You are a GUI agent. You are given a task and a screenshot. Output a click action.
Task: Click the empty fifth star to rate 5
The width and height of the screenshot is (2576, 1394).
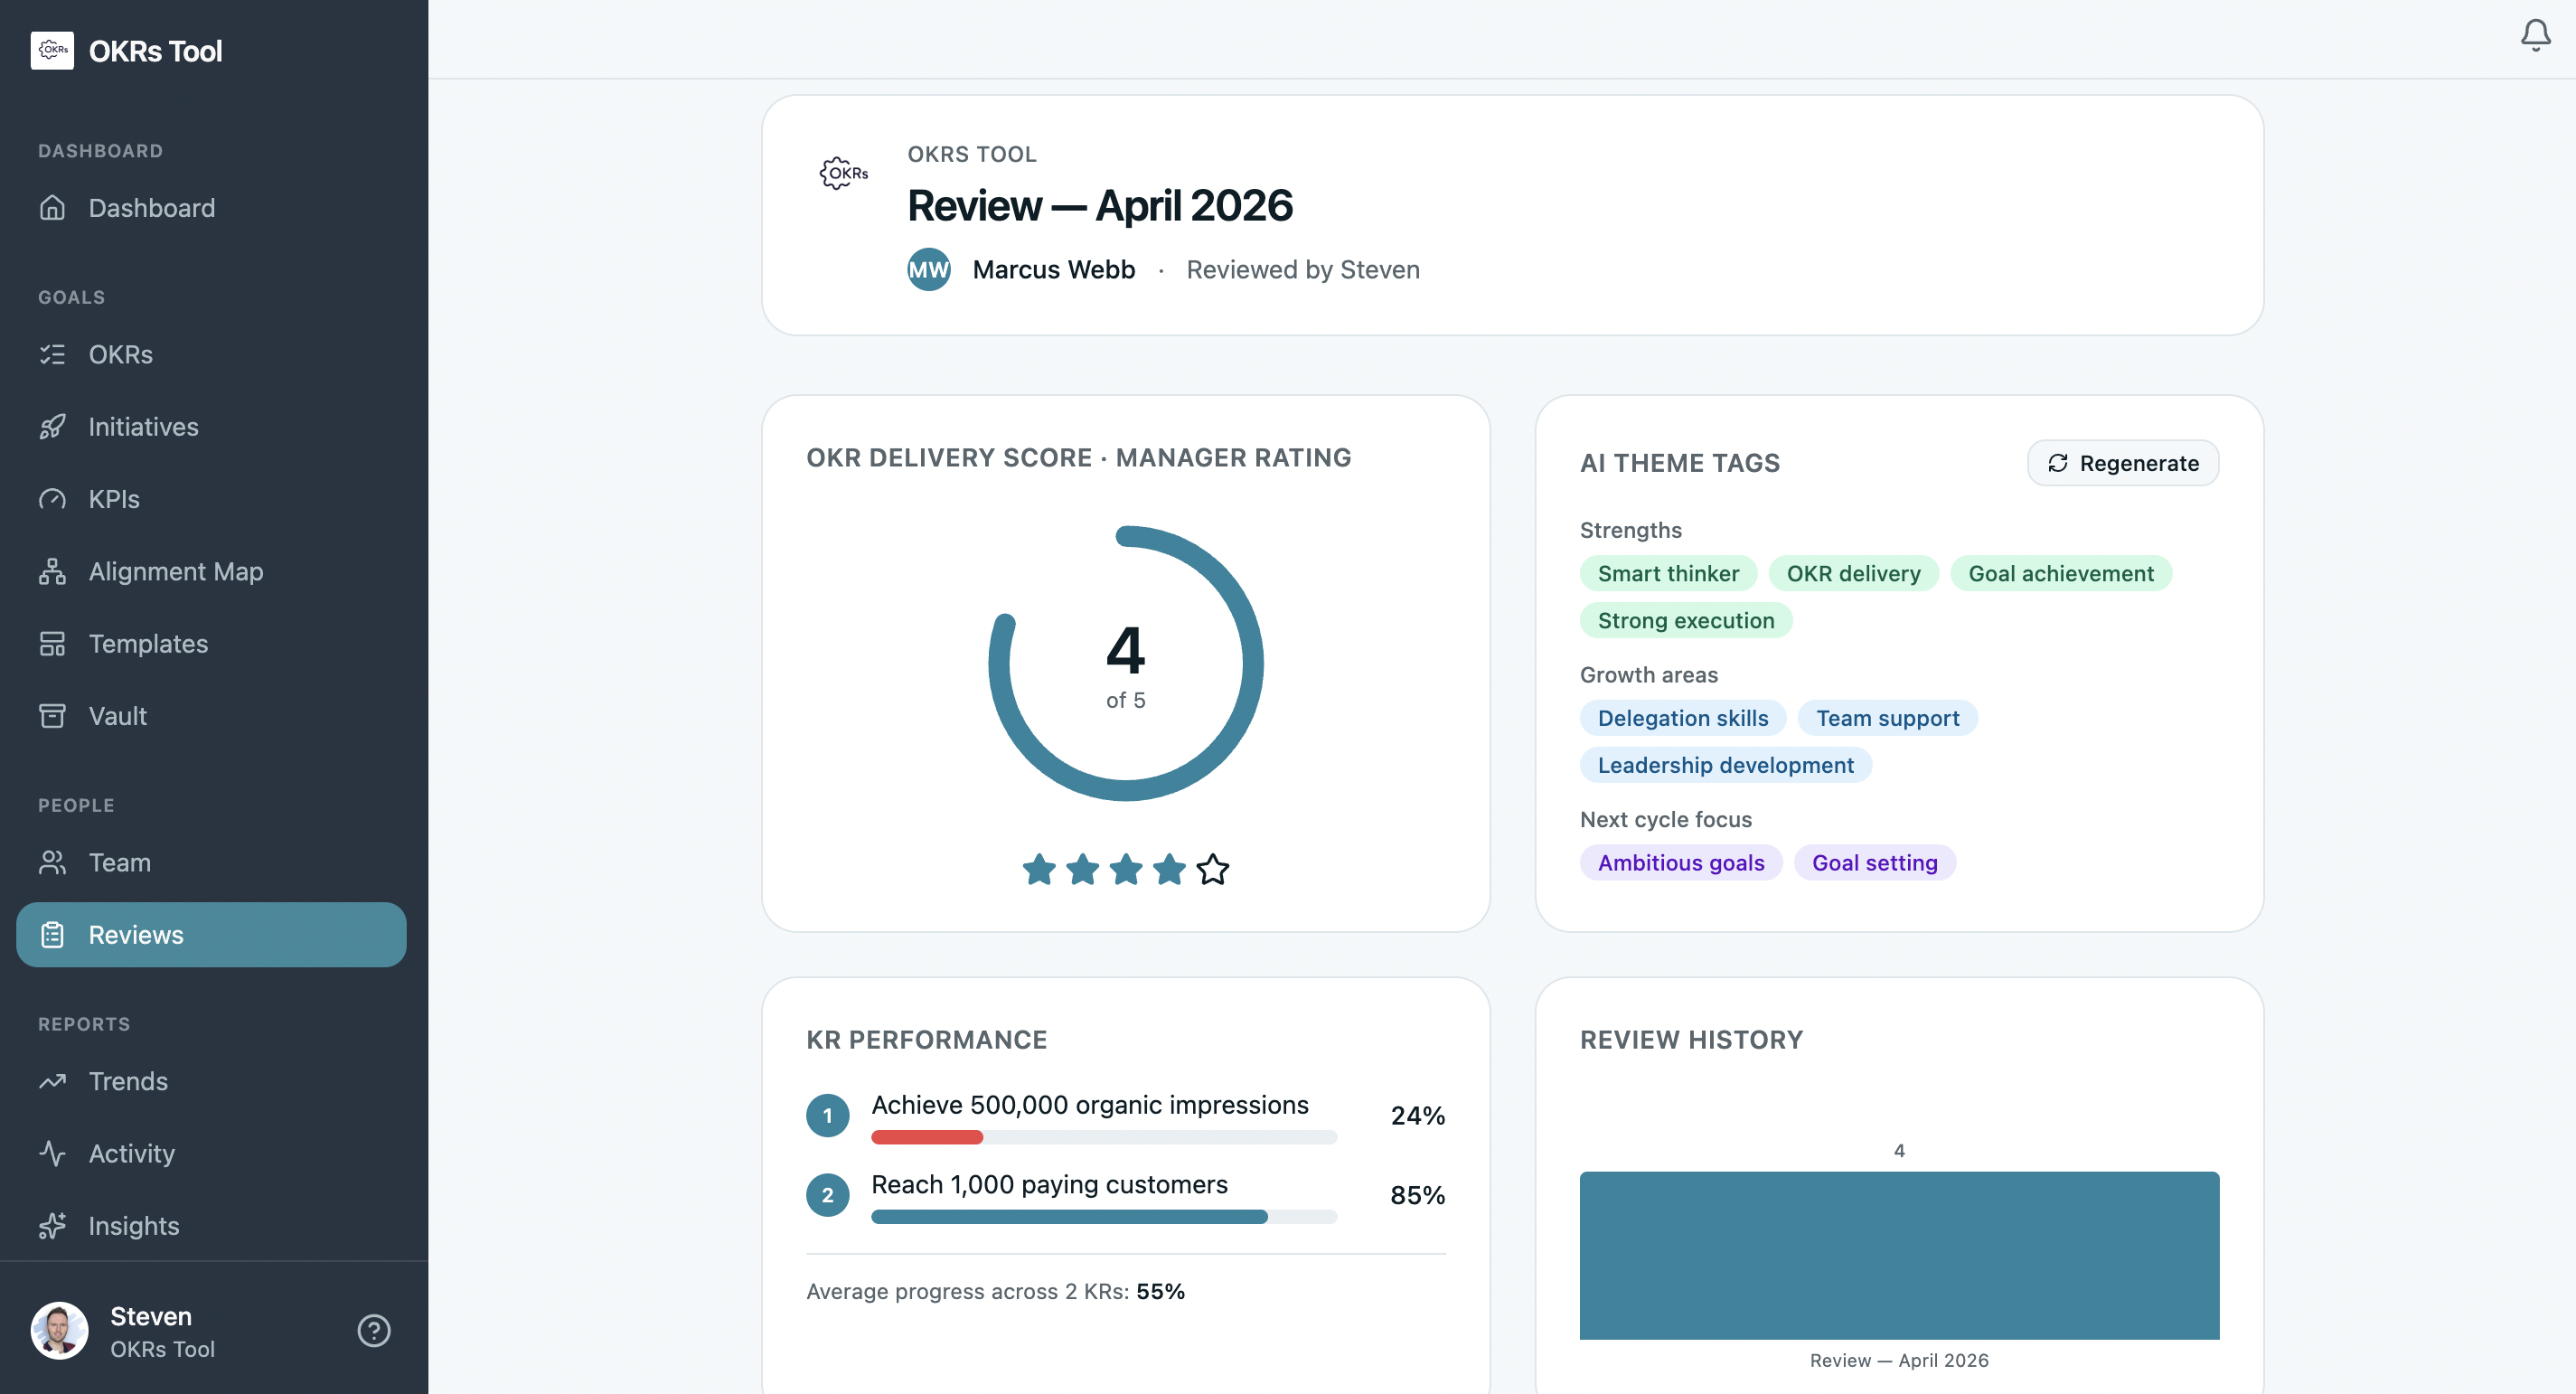tap(1213, 869)
